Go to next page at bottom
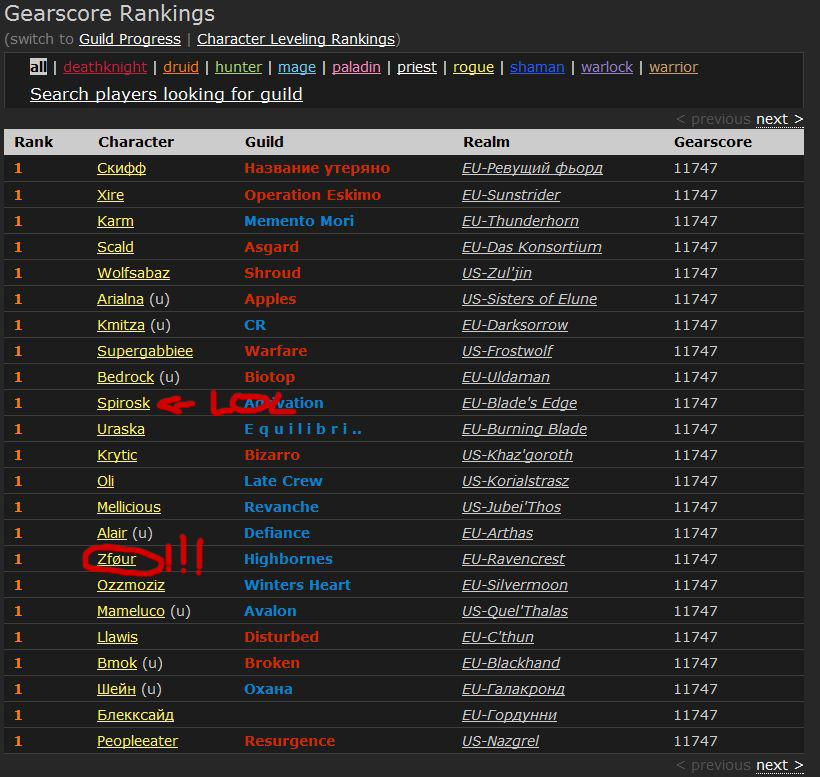 click(778, 765)
